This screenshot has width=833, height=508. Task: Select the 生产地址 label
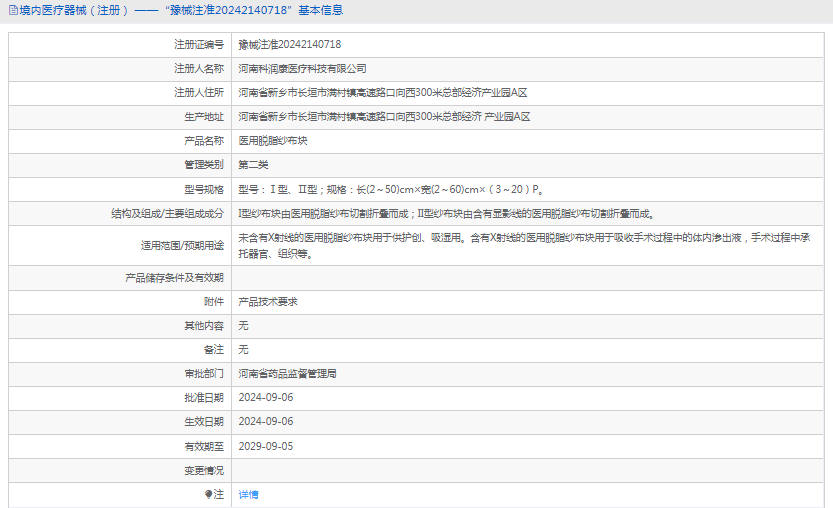[x=204, y=117]
